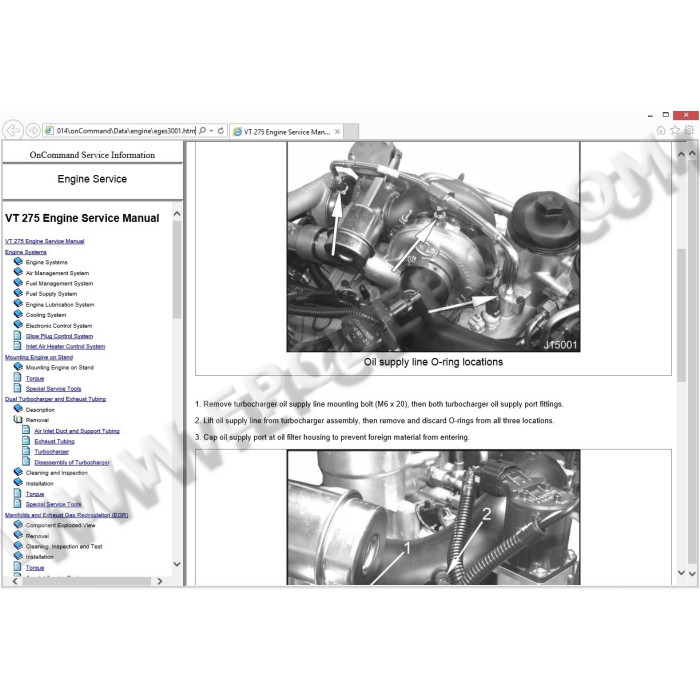Open Manifolds and Exhaust Gas Recirculation link
This screenshot has height=700, width=700.
click(67, 515)
